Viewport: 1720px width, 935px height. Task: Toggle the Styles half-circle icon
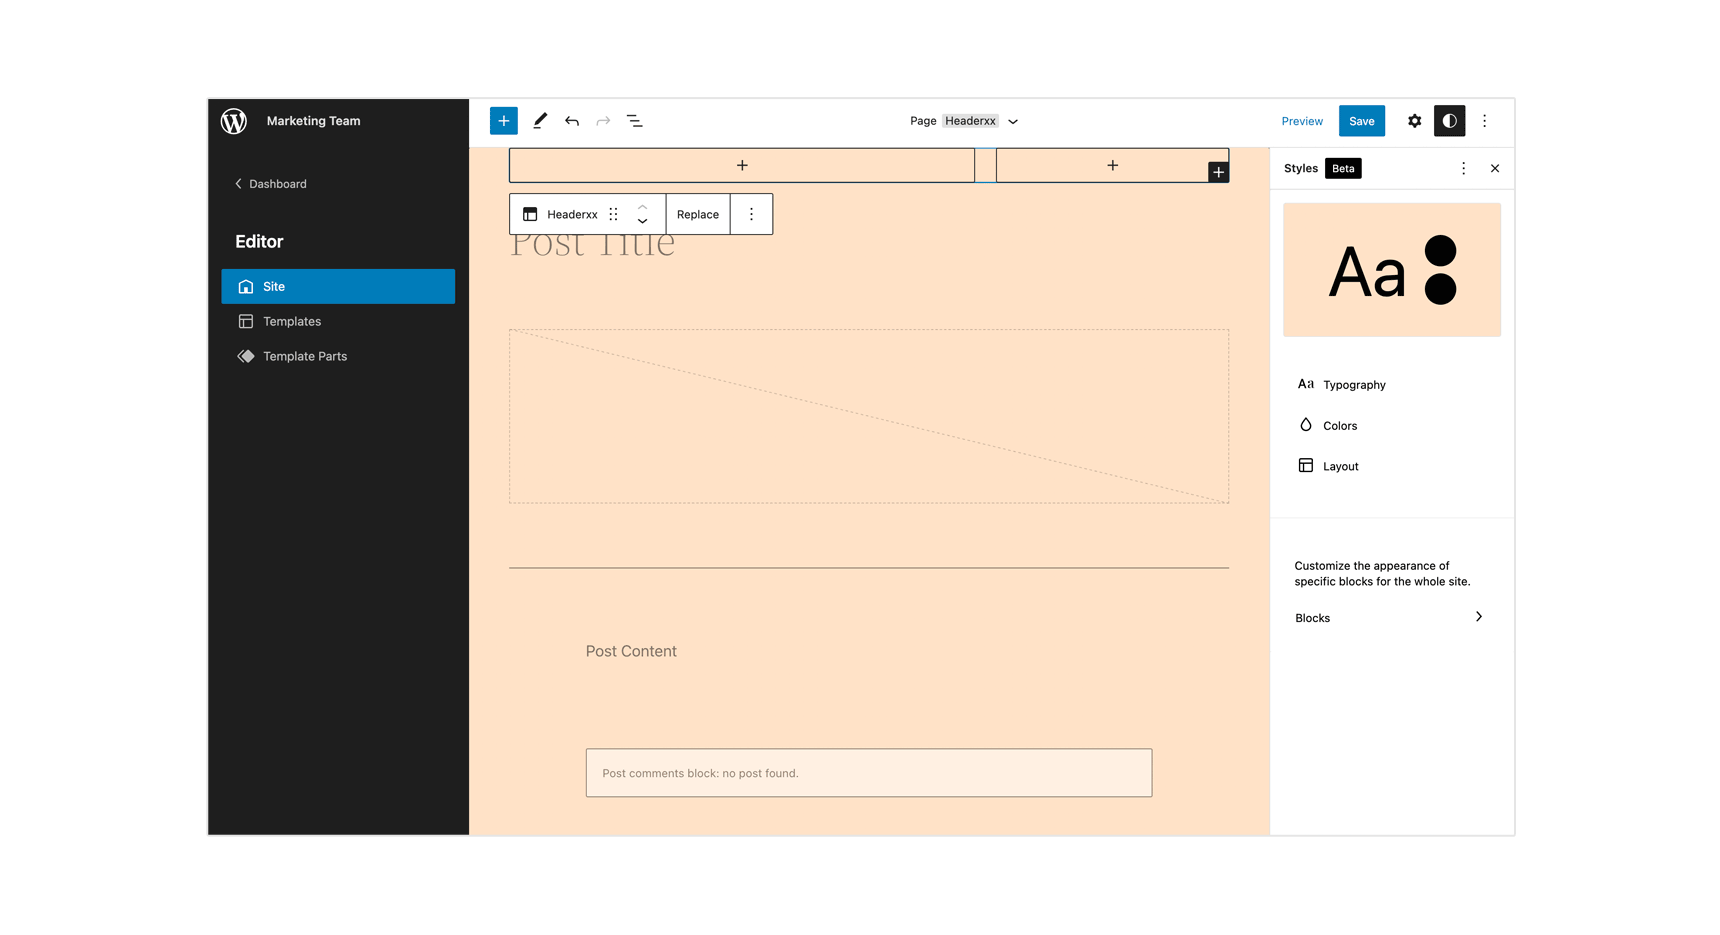click(x=1450, y=121)
